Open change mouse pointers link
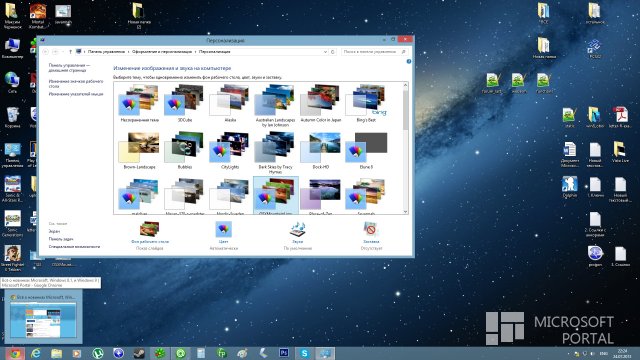Image resolution: width=640 pixels, height=360 pixels. (x=76, y=94)
